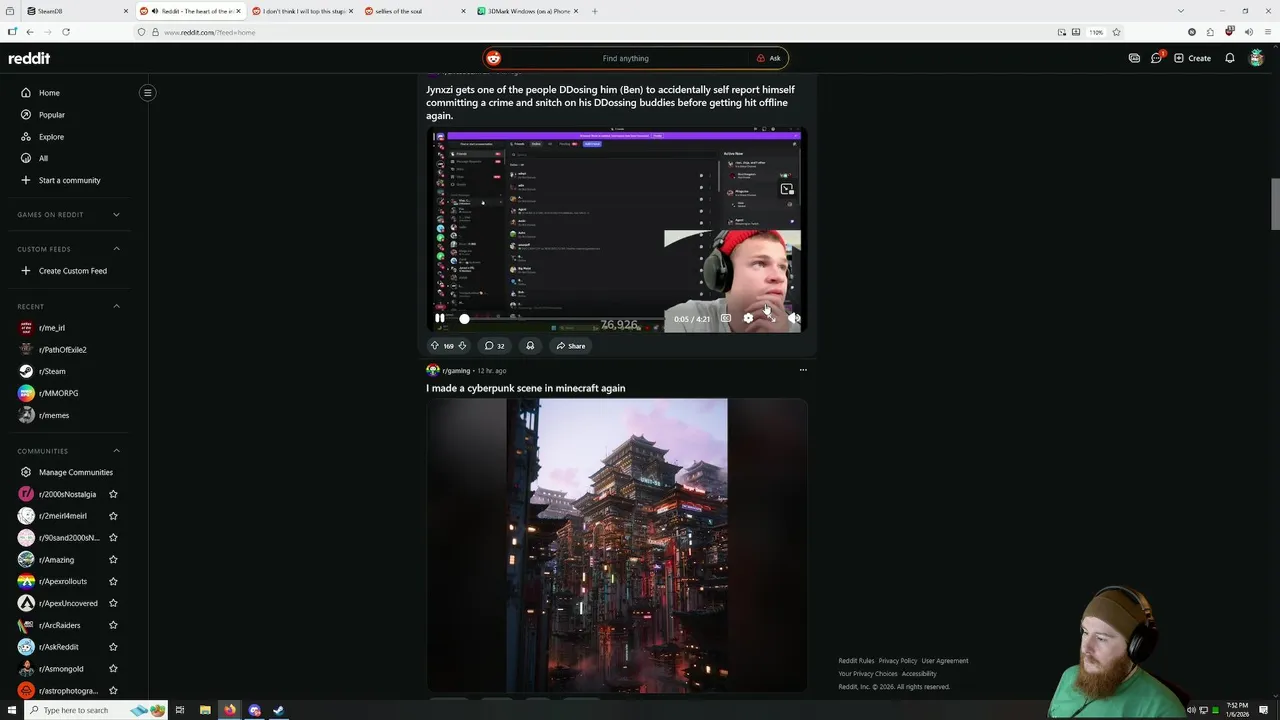Click the r/gaming community avatar

(433, 370)
